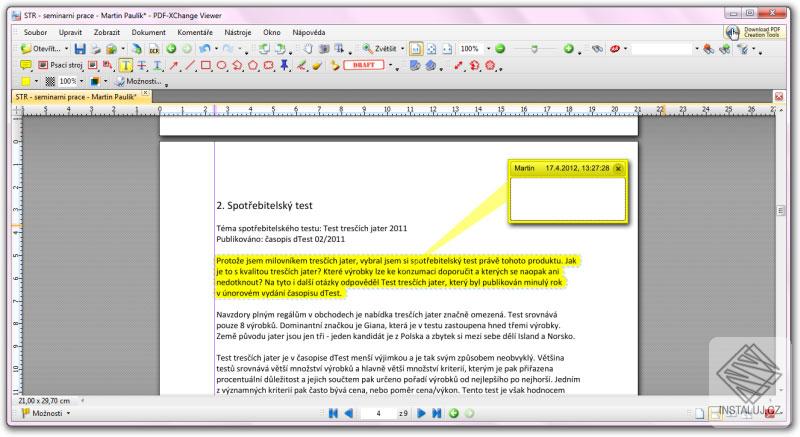Screen dimensions: 800x437
Task: Toggle the Strikeout text tool
Action: point(142,65)
